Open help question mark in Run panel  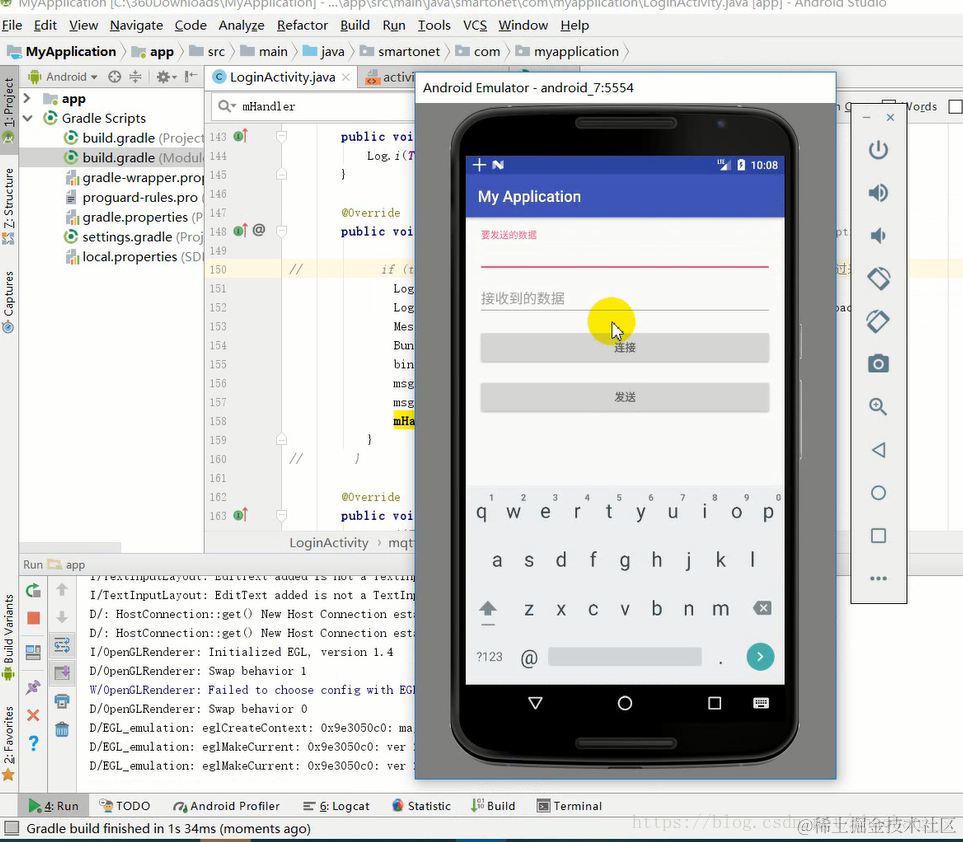coord(33,743)
